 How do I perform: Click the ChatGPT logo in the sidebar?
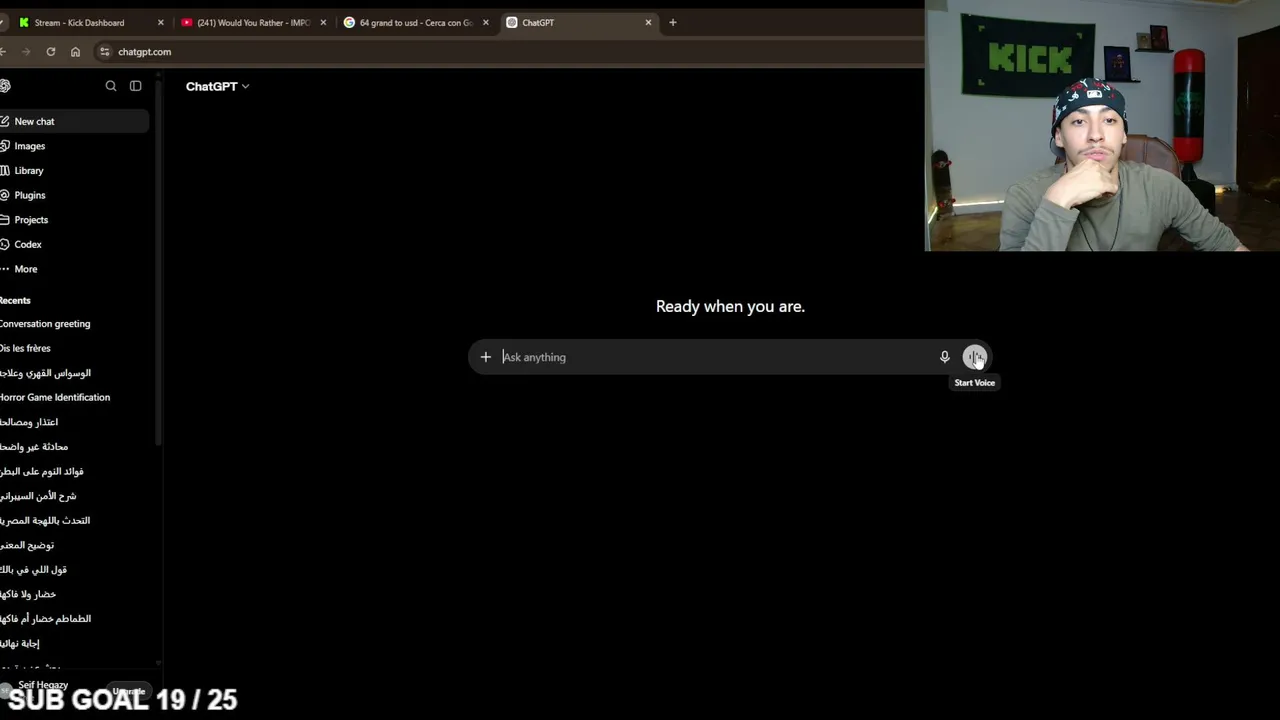(5, 86)
